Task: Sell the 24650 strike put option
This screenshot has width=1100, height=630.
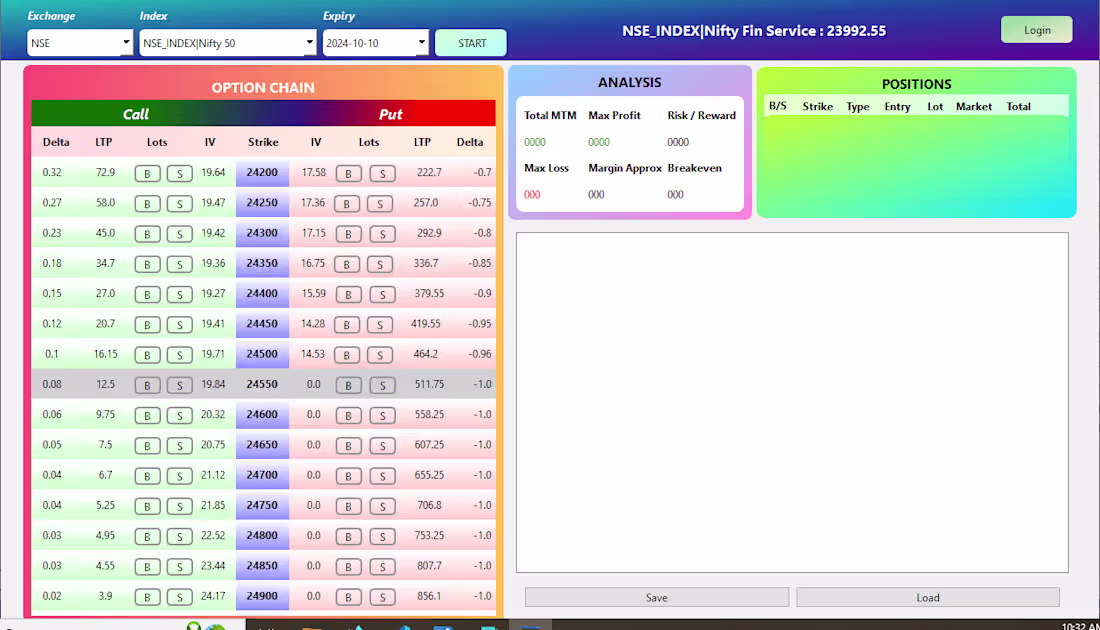Action: coord(381,445)
